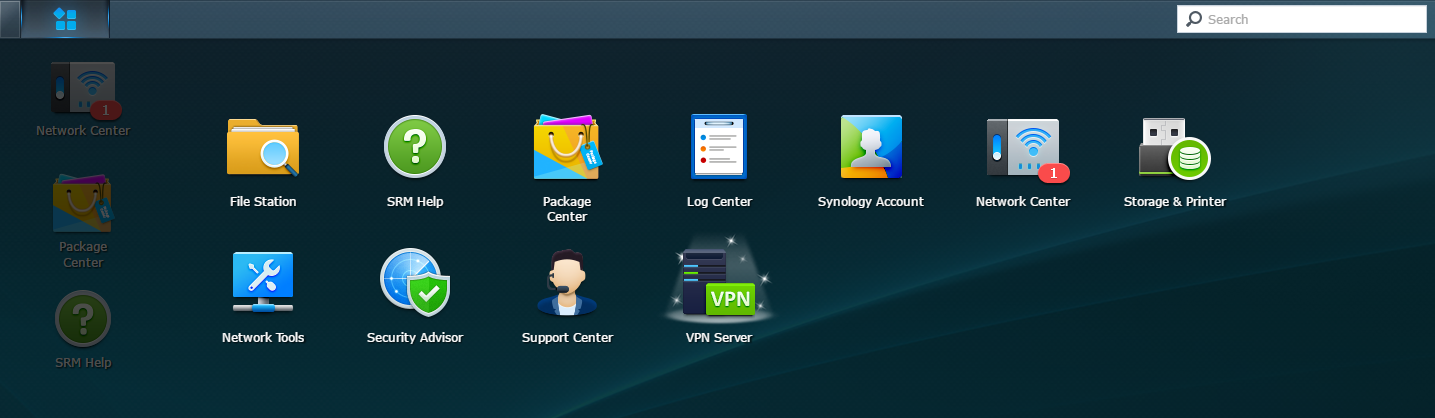Click the Support Center label text
Image resolution: width=1435 pixels, height=418 pixels.
click(x=567, y=337)
